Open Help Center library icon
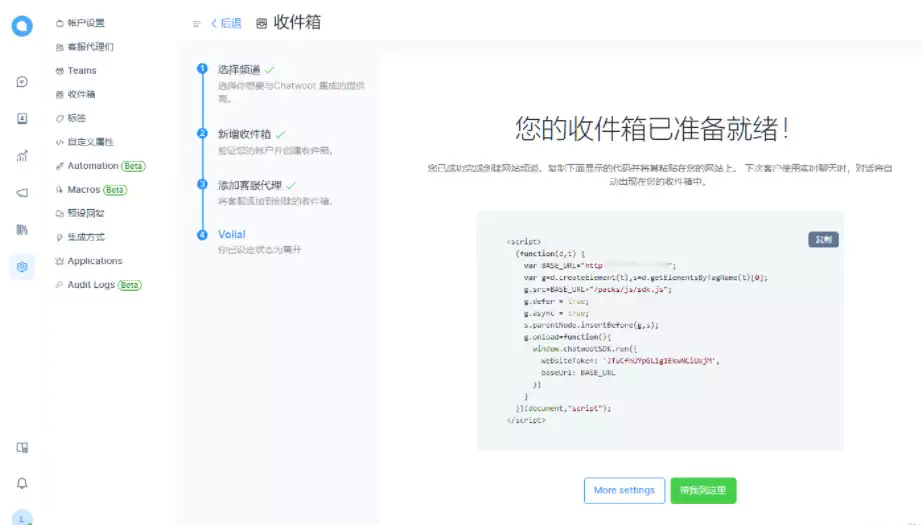This screenshot has width=923, height=525. [22, 230]
